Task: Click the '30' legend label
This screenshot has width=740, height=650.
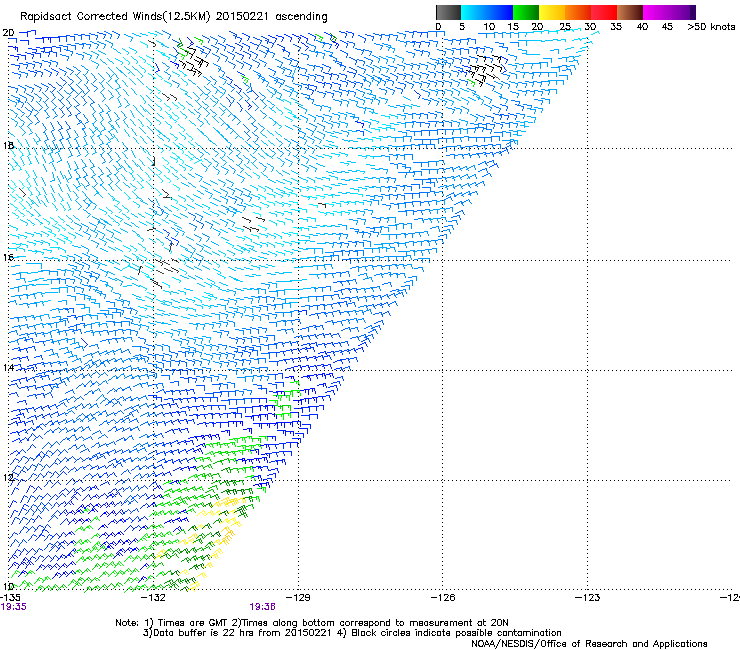Action: [x=590, y=27]
